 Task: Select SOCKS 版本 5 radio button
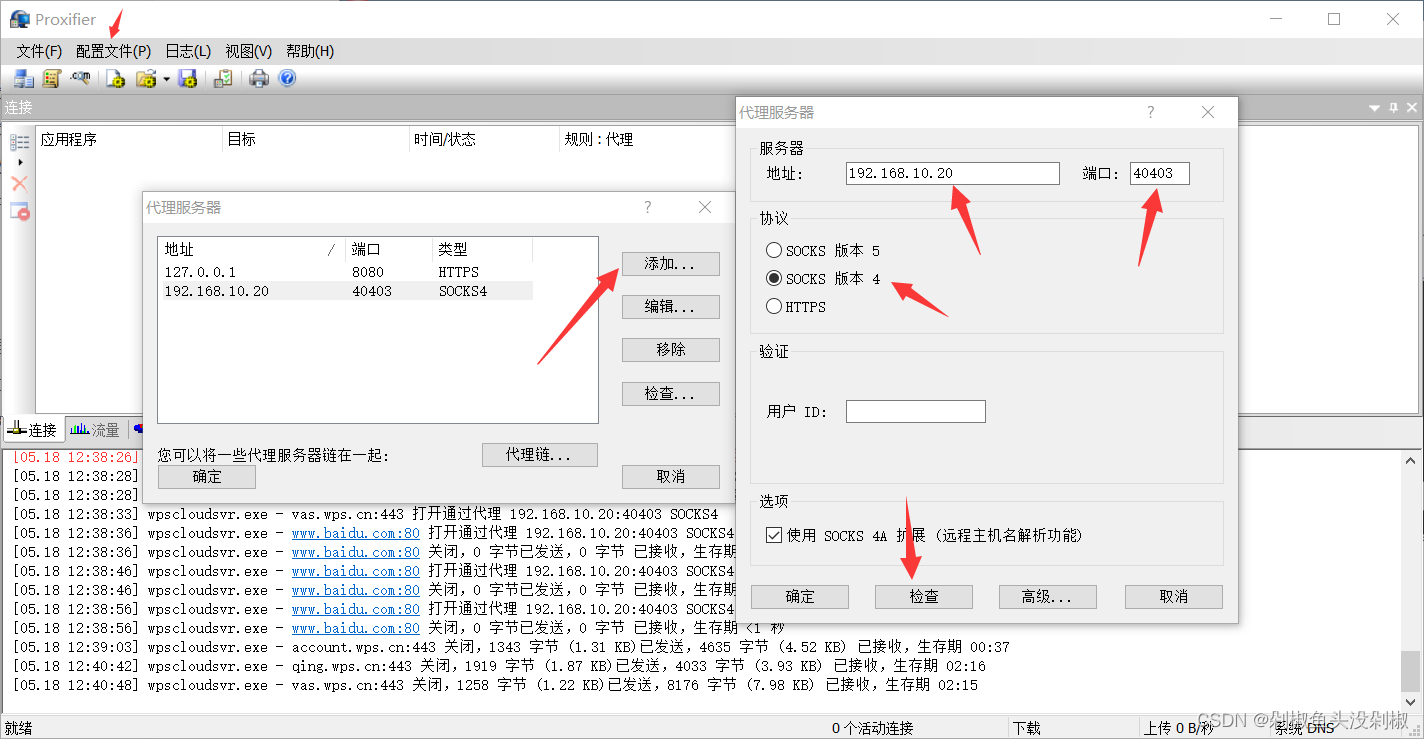[774, 251]
